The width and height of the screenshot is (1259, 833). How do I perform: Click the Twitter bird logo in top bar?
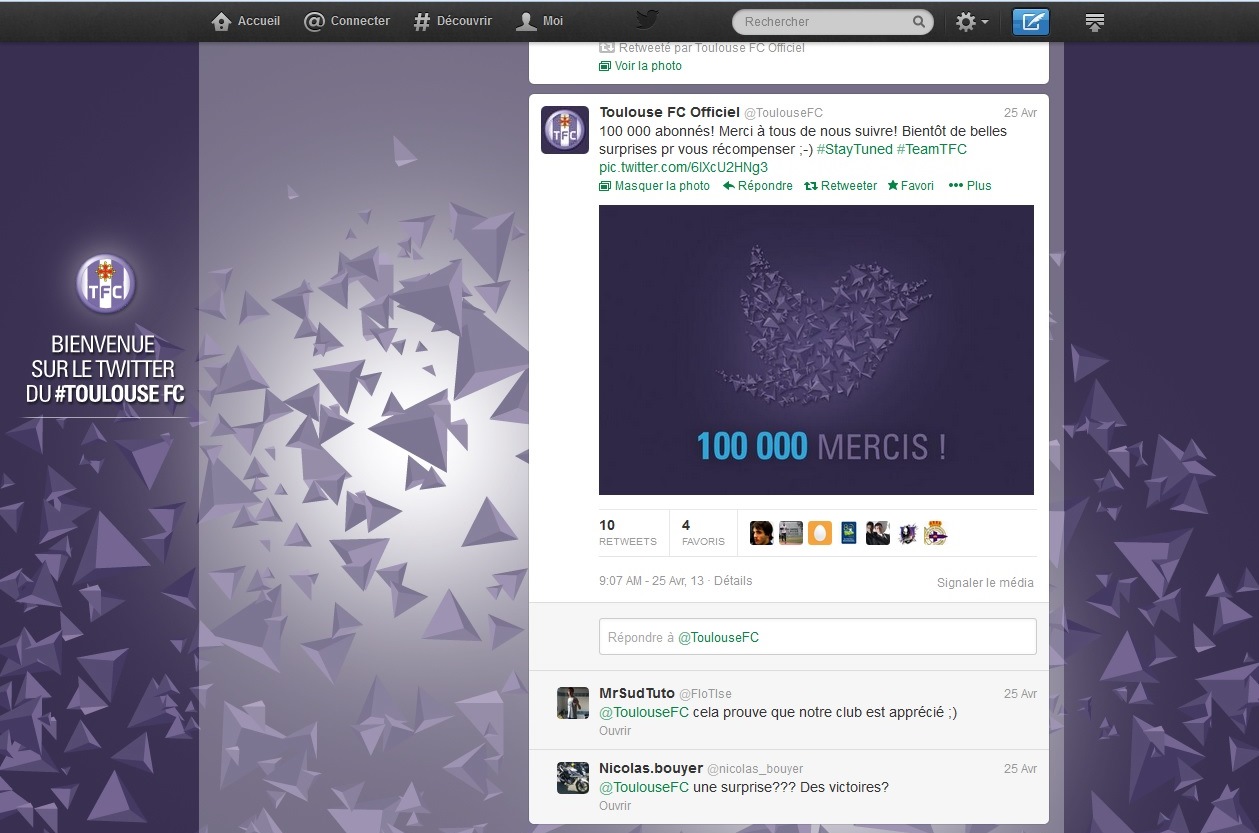[x=648, y=20]
